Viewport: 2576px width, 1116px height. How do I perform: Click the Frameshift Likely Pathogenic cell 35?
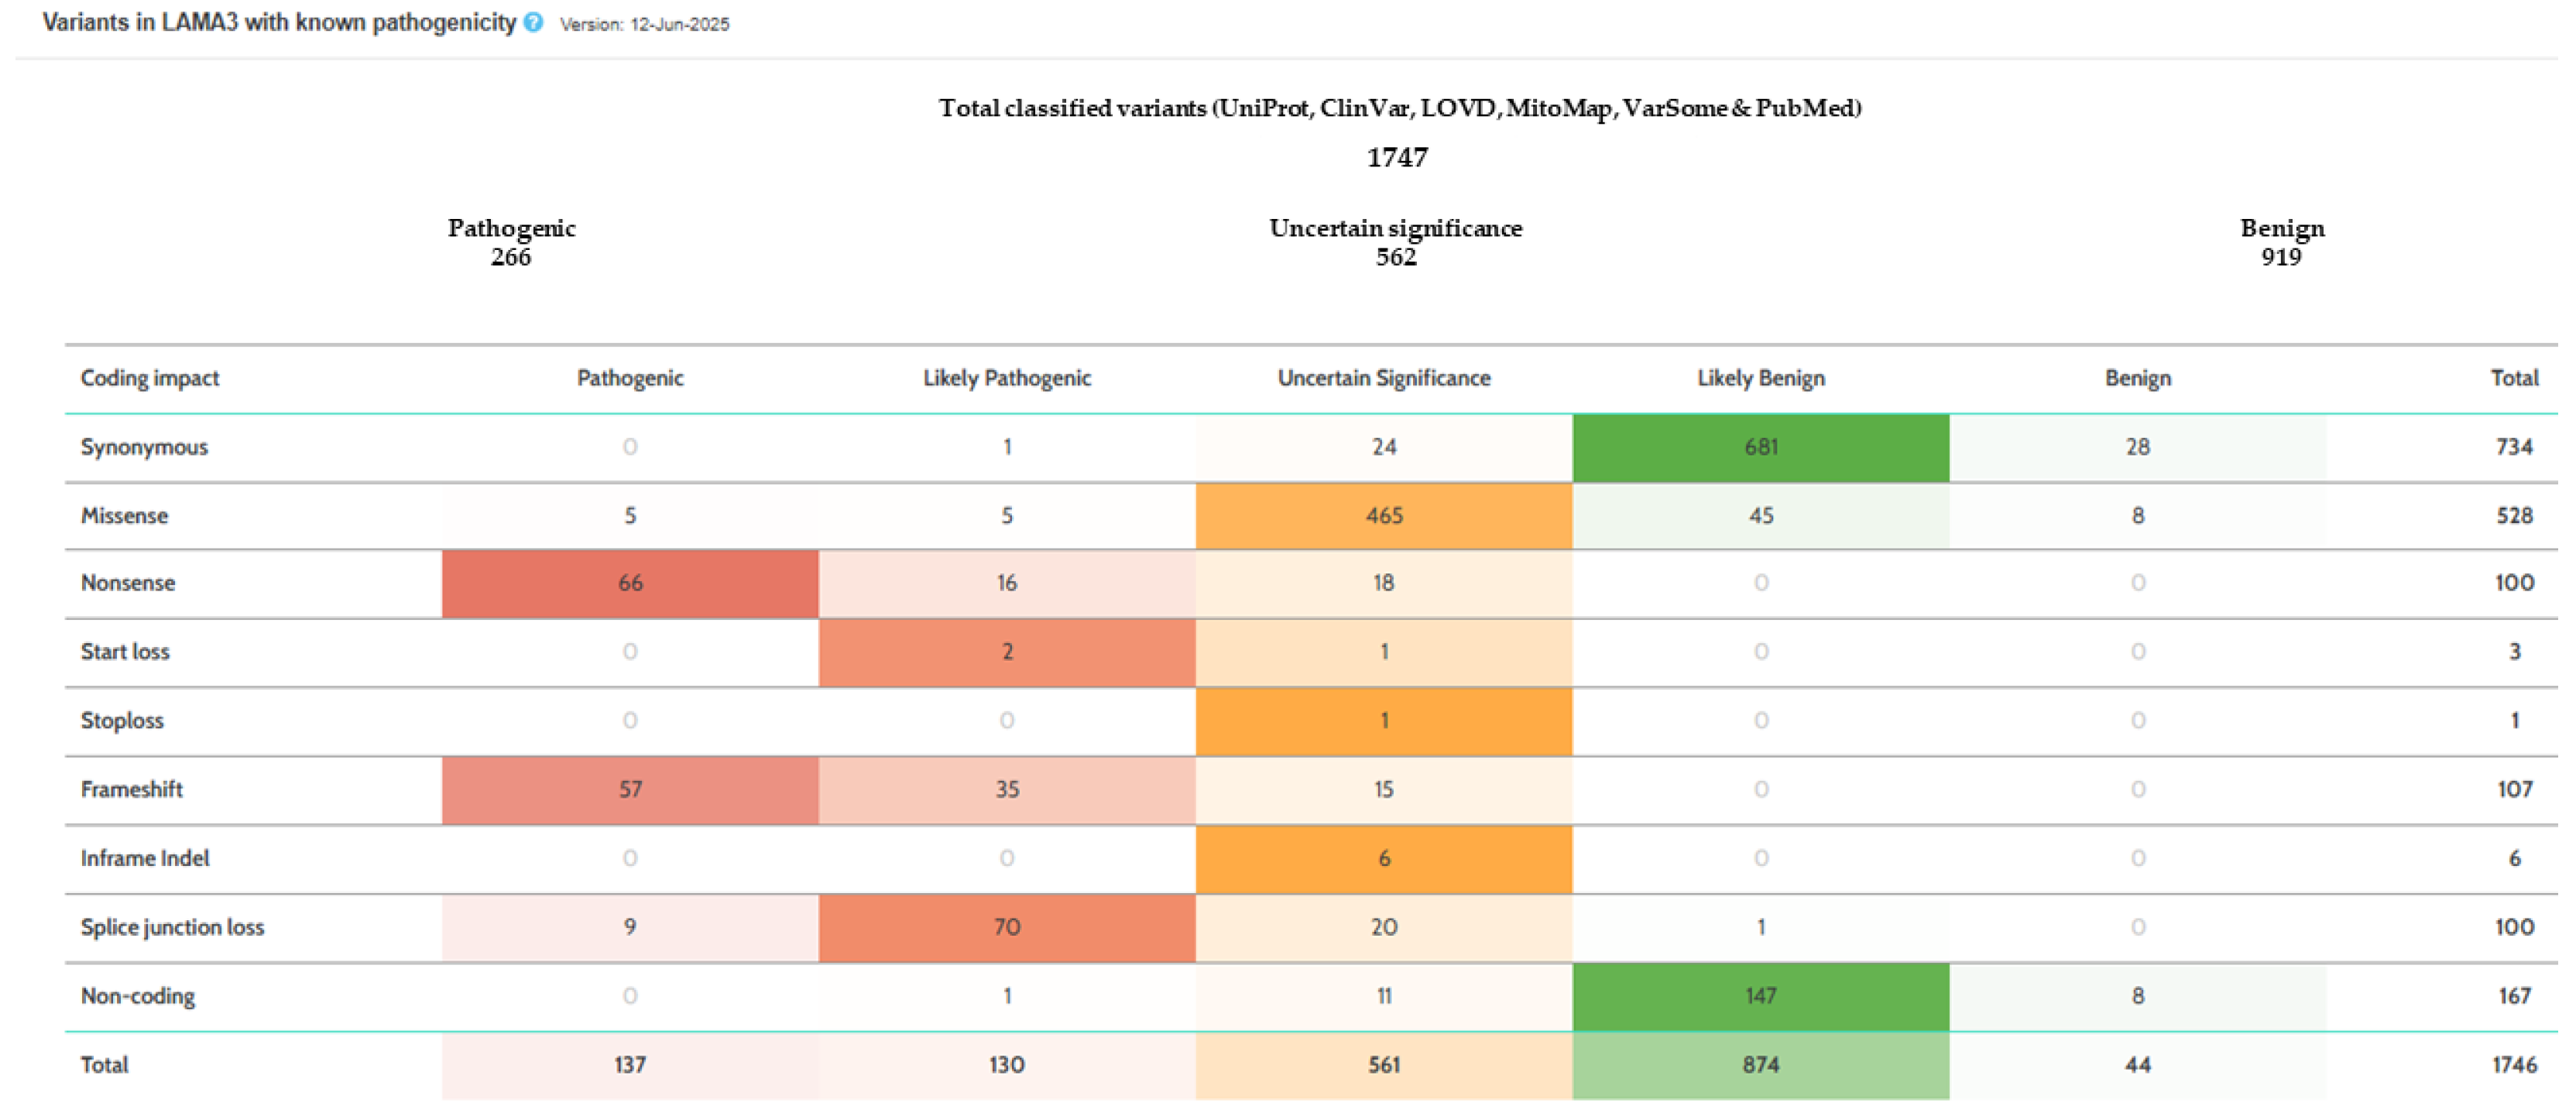pos(1006,789)
